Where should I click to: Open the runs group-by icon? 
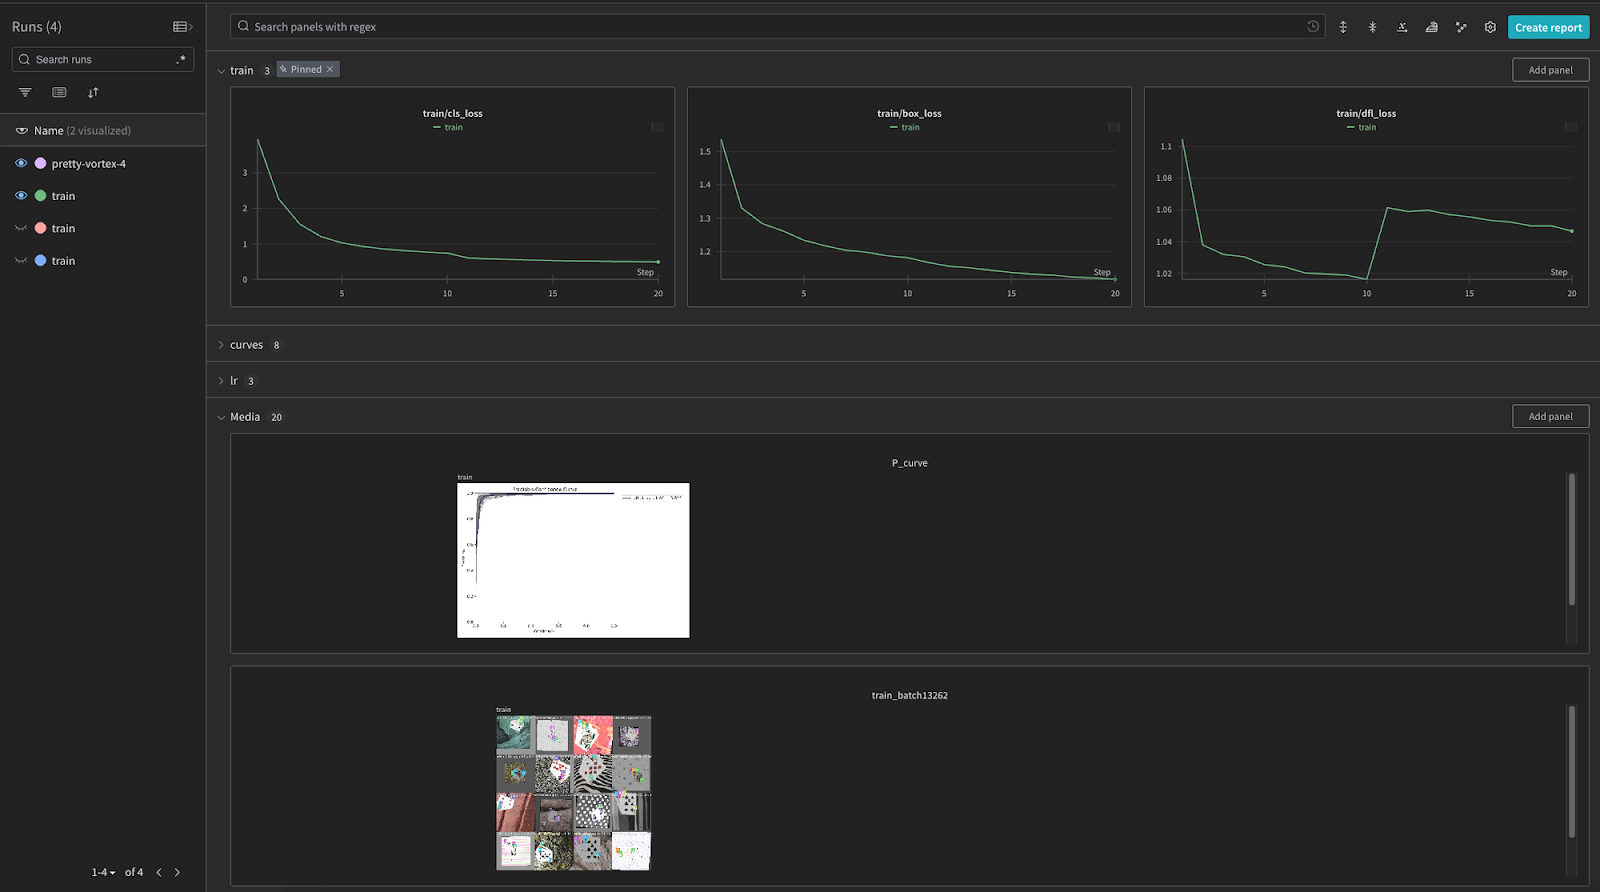[x=59, y=93]
